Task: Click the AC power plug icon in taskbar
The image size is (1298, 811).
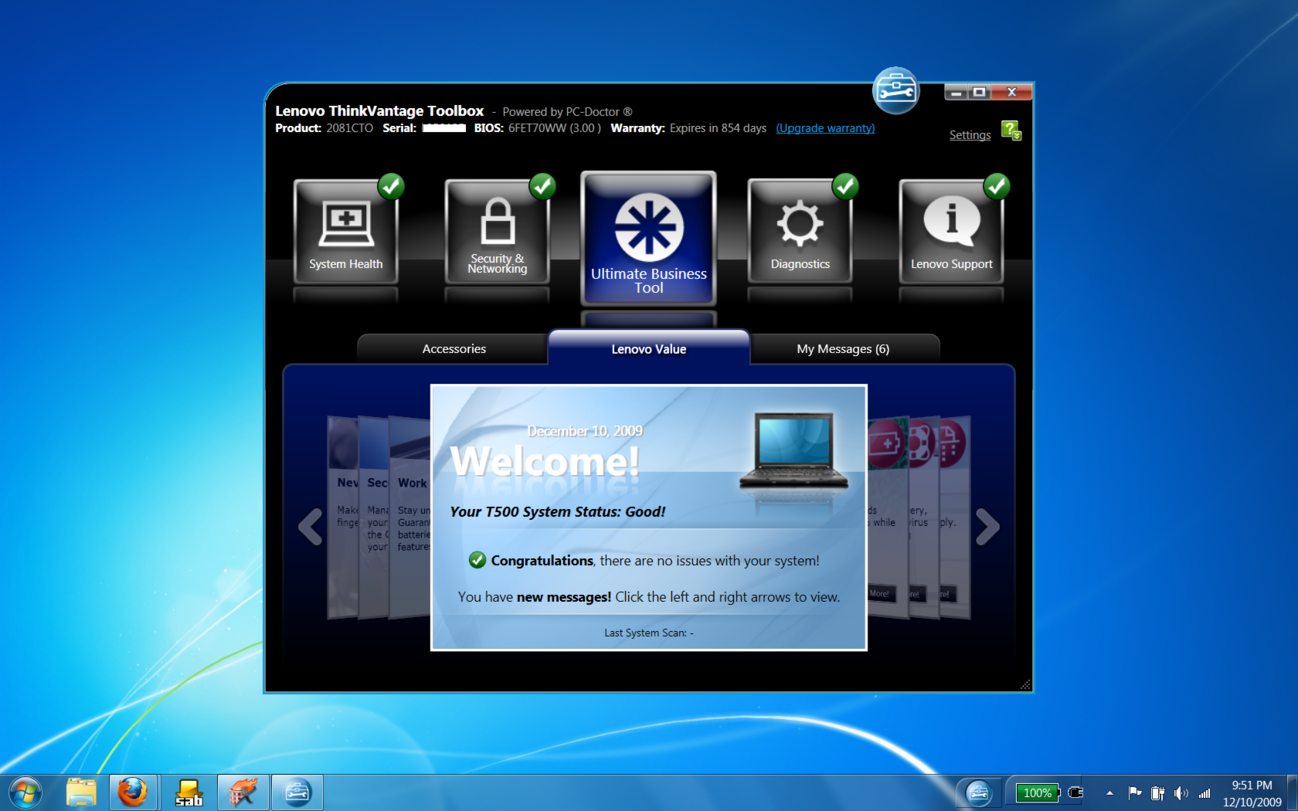Action: [x=1076, y=793]
